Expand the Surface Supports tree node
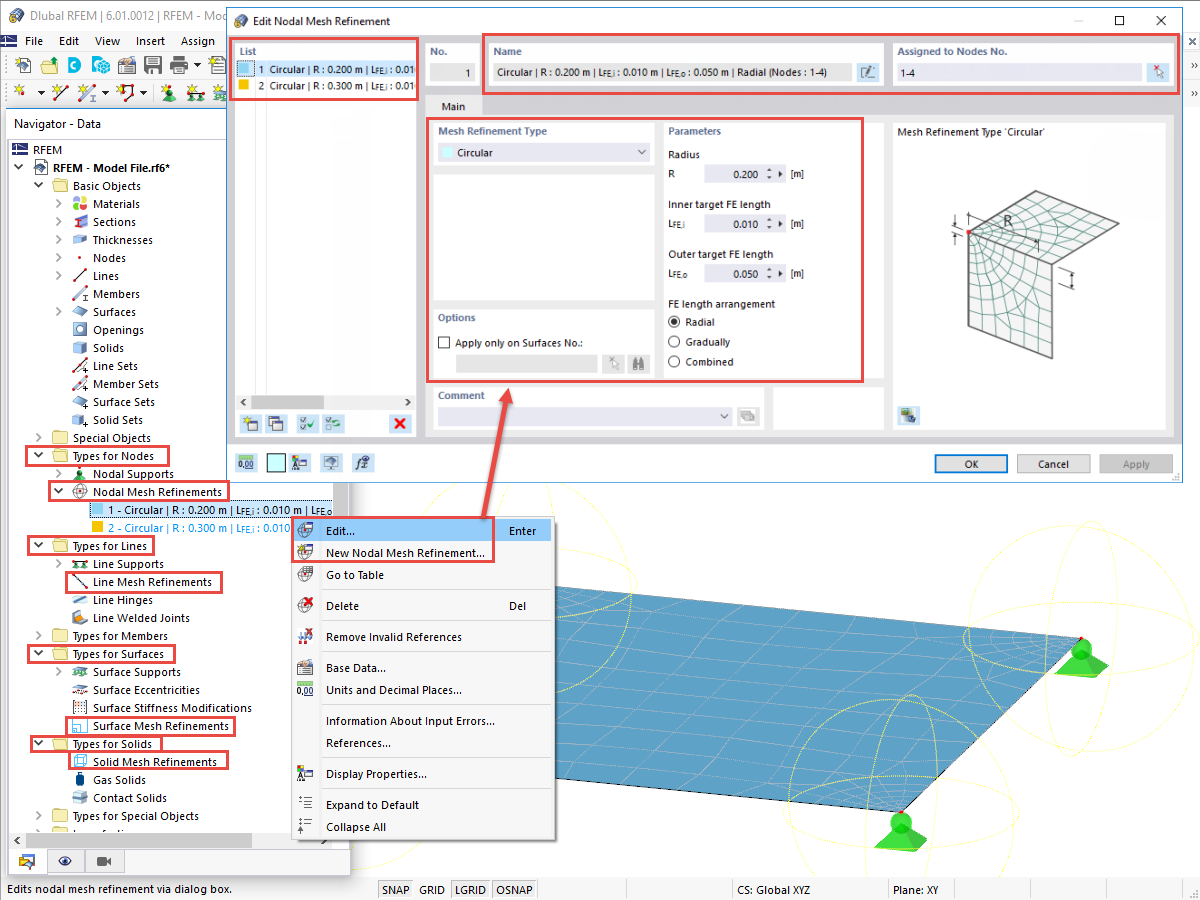The image size is (1200, 900). point(60,672)
